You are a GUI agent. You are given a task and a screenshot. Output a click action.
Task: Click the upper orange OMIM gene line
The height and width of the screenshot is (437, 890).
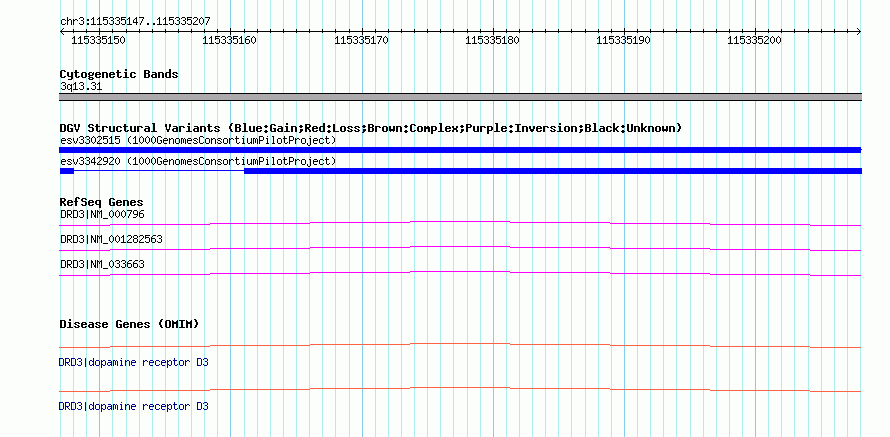(460, 344)
